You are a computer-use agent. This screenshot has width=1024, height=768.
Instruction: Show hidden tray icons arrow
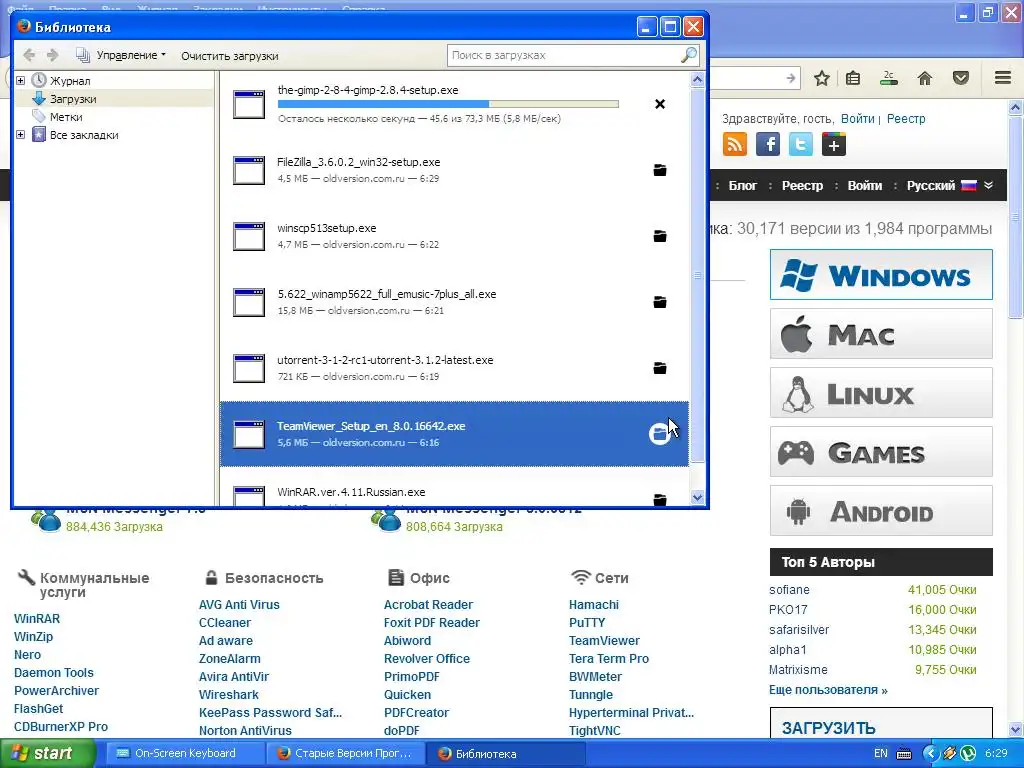930,754
